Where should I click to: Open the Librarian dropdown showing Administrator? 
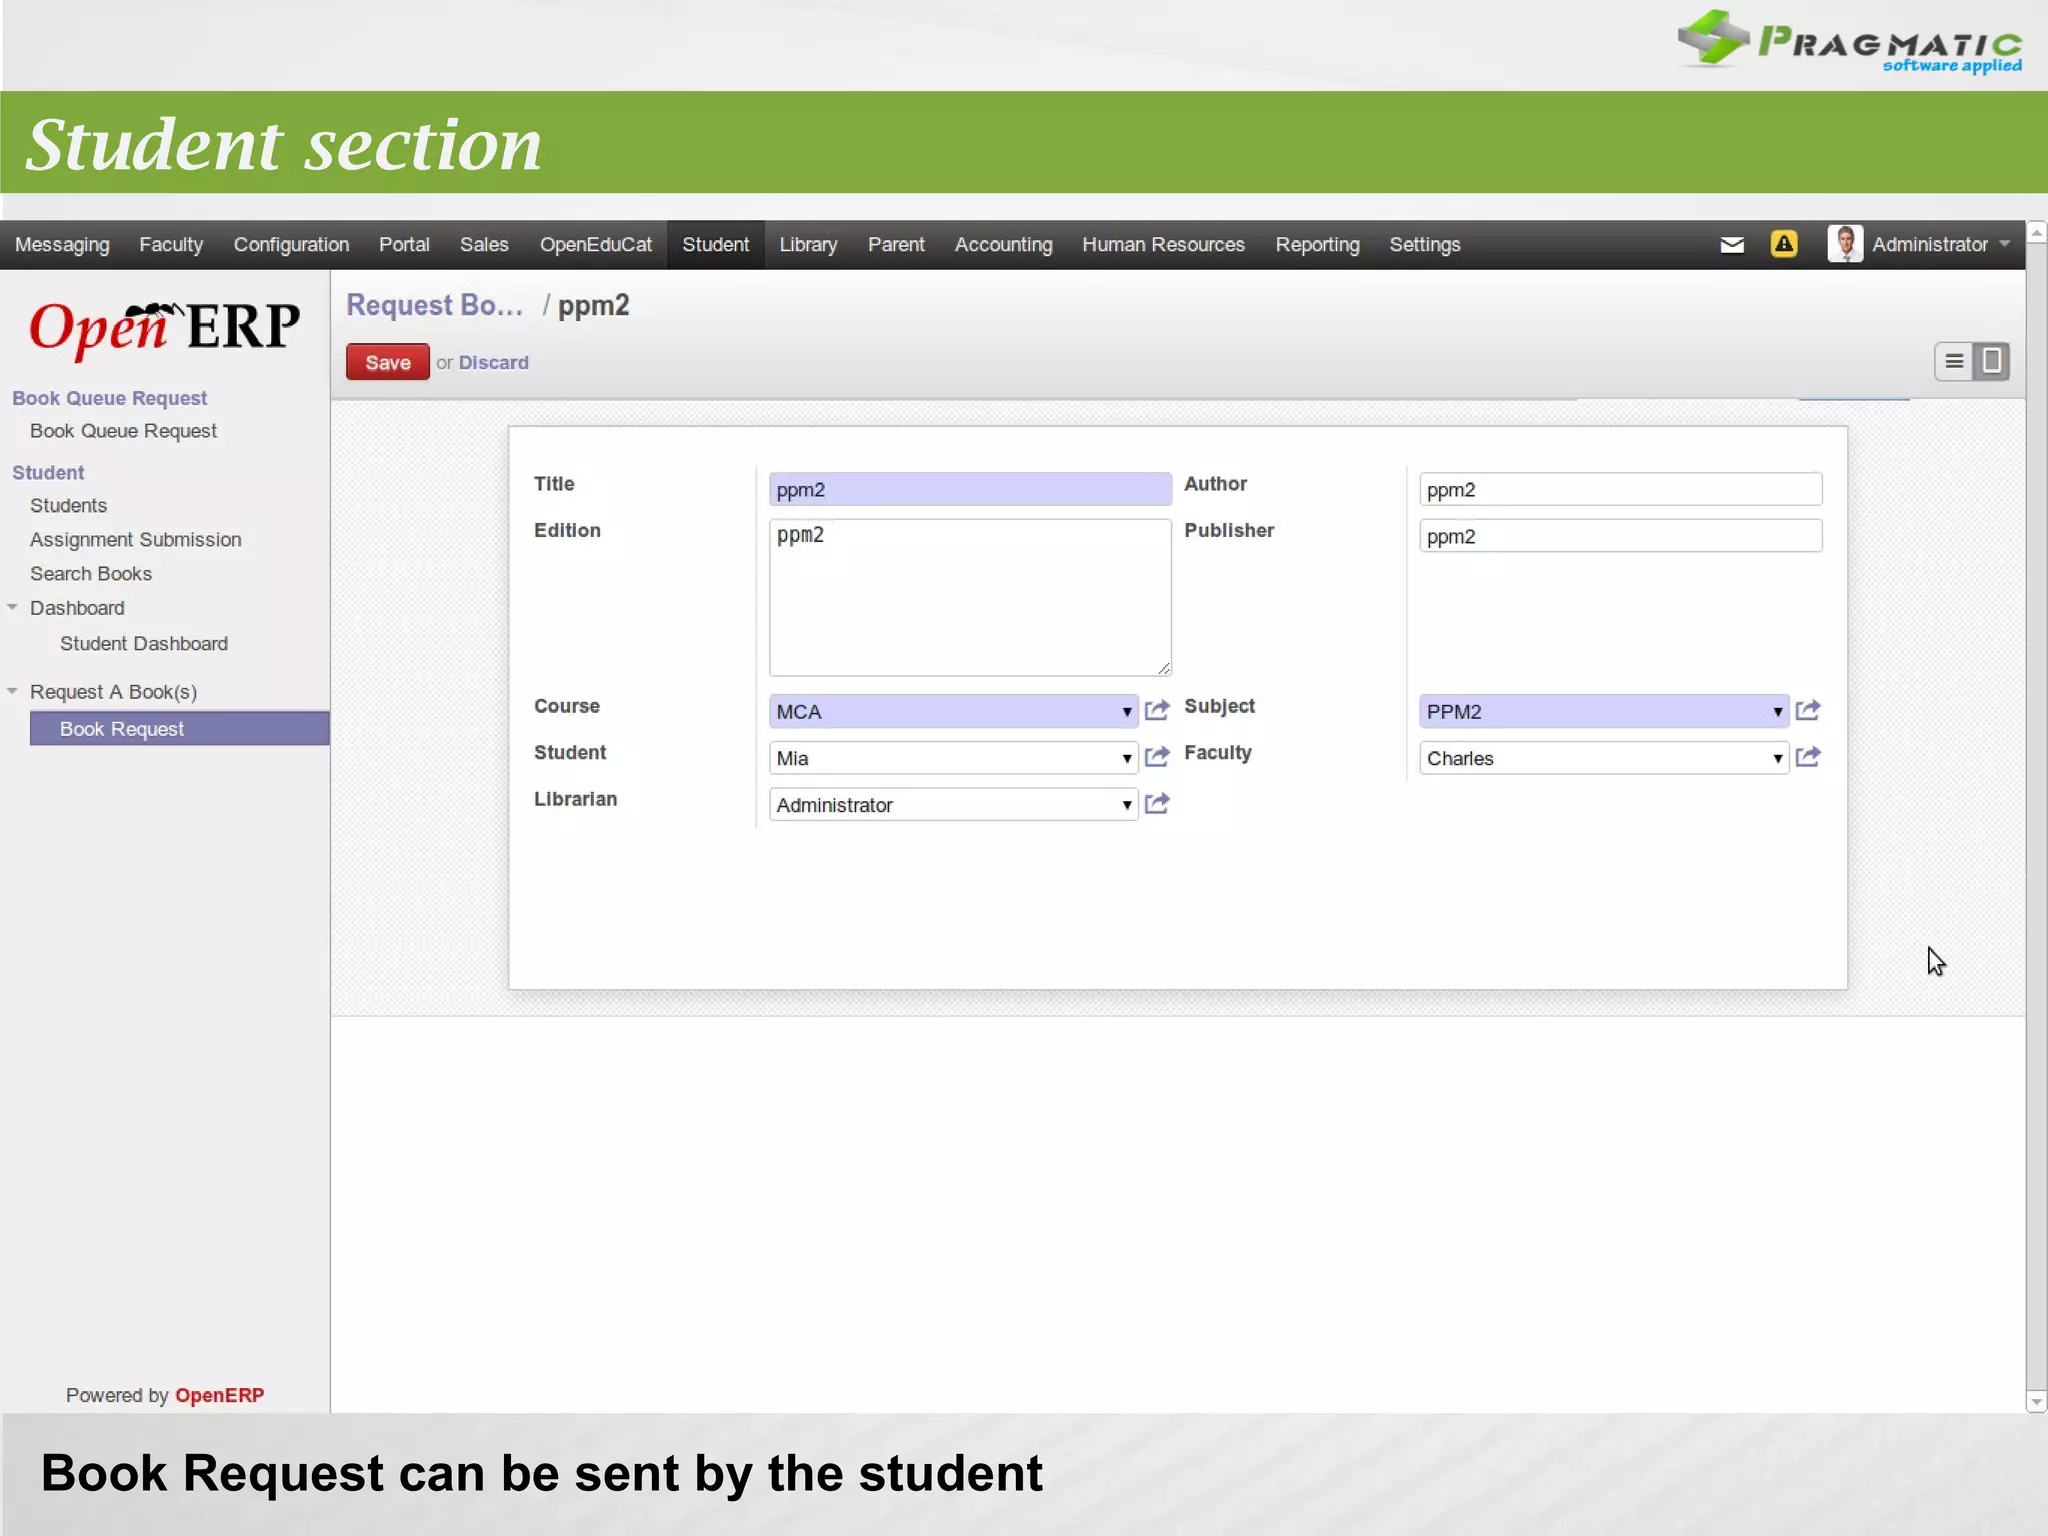click(953, 805)
